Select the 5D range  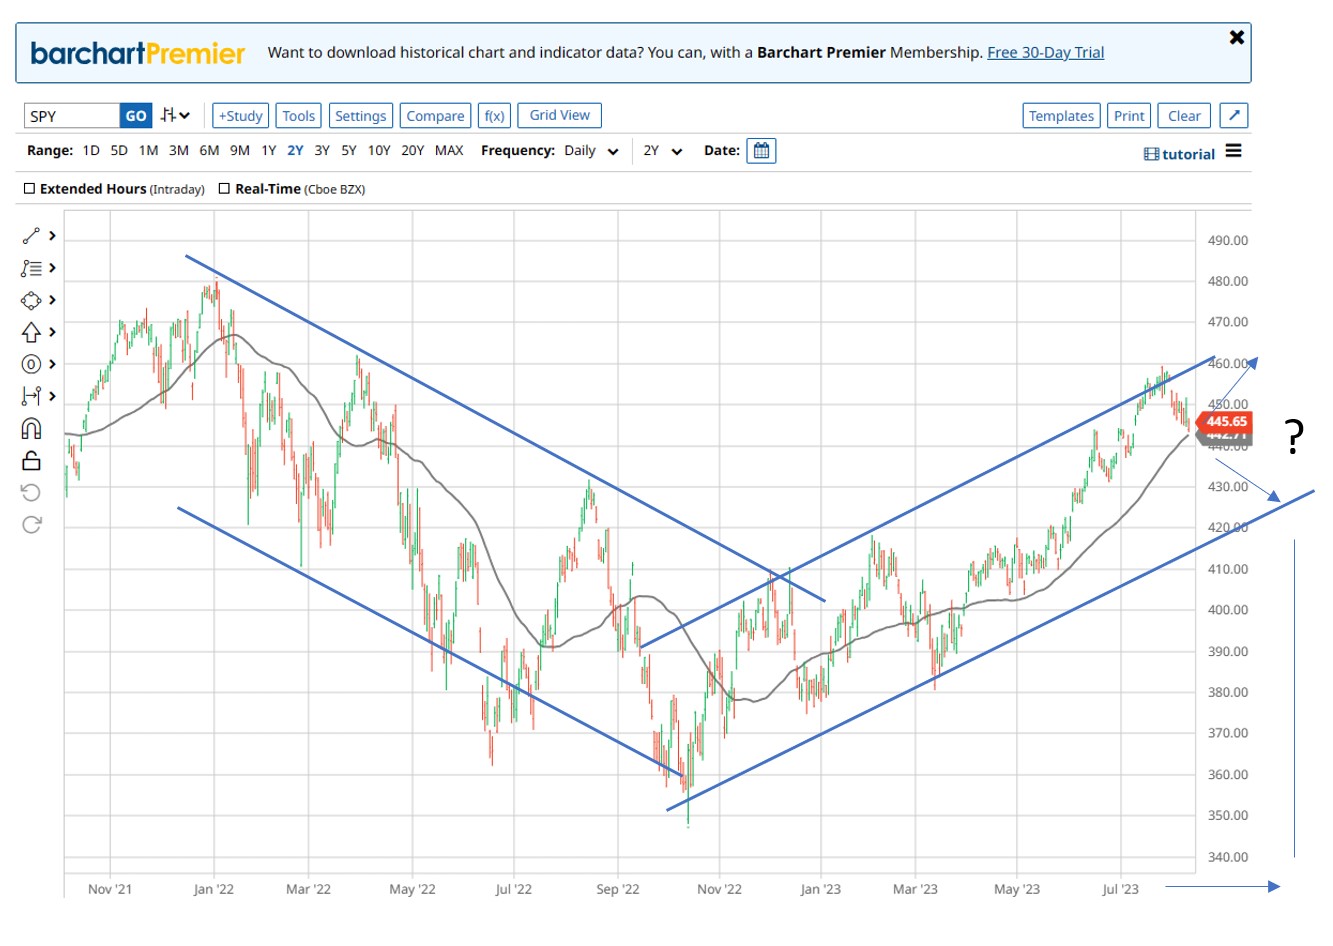[x=119, y=151]
